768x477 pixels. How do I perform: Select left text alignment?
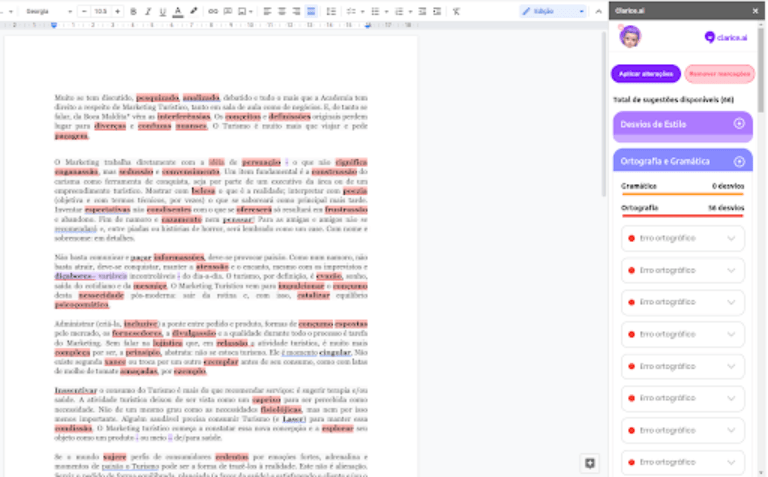[268, 11]
